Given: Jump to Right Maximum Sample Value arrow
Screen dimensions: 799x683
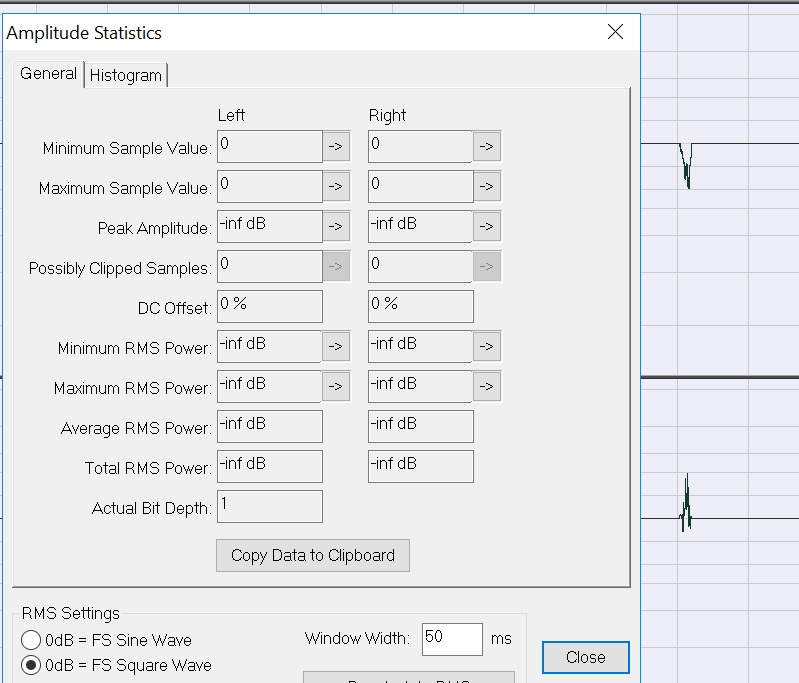Looking at the screenshot, I should 486,187.
